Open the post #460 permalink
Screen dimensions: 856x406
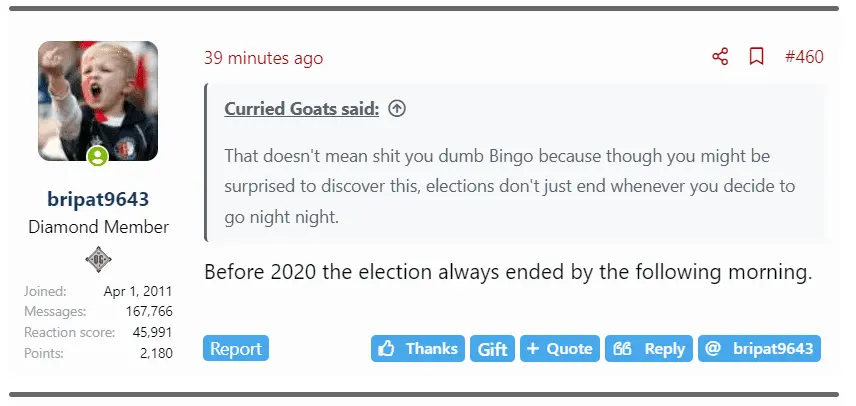tap(804, 57)
